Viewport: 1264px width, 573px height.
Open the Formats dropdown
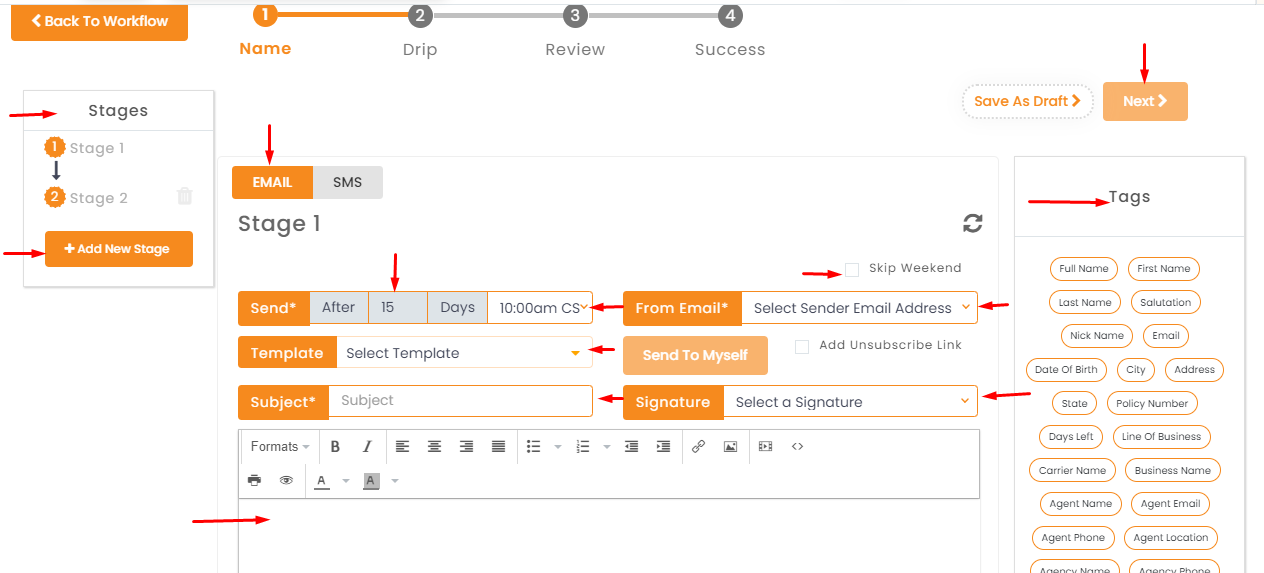[x=279, y=446]
